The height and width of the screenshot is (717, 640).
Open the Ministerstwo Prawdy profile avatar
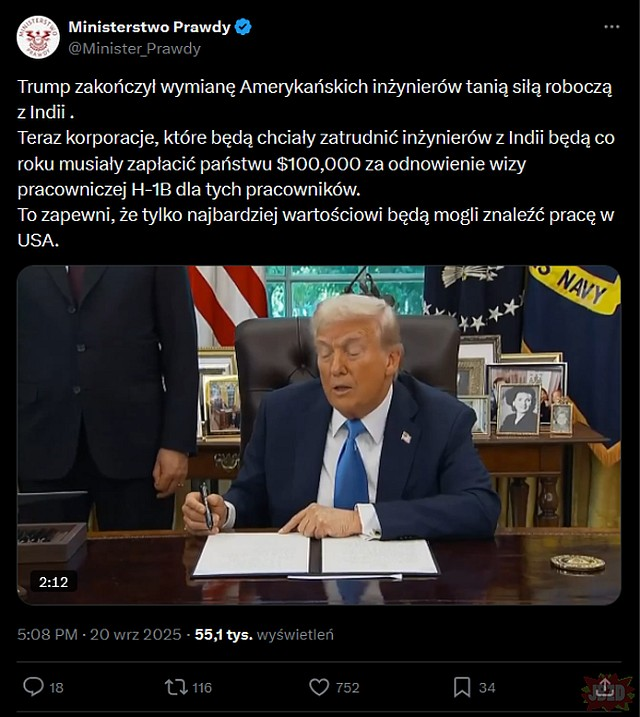point(38,37)
